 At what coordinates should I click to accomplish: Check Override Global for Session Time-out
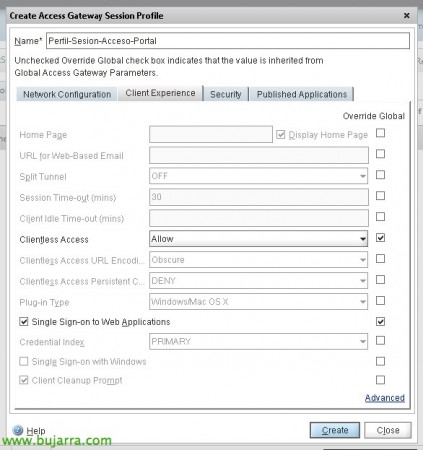(380, 196)
